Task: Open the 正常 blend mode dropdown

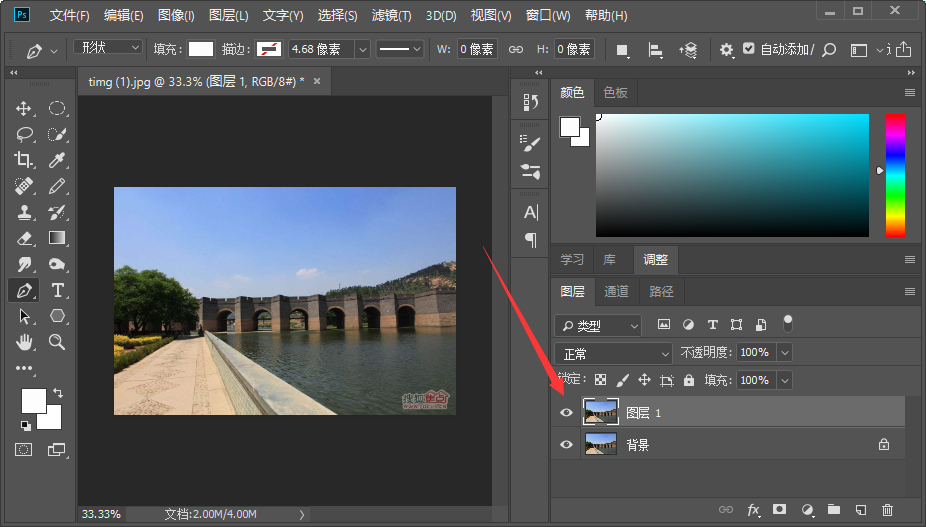Action: [613, 353]
